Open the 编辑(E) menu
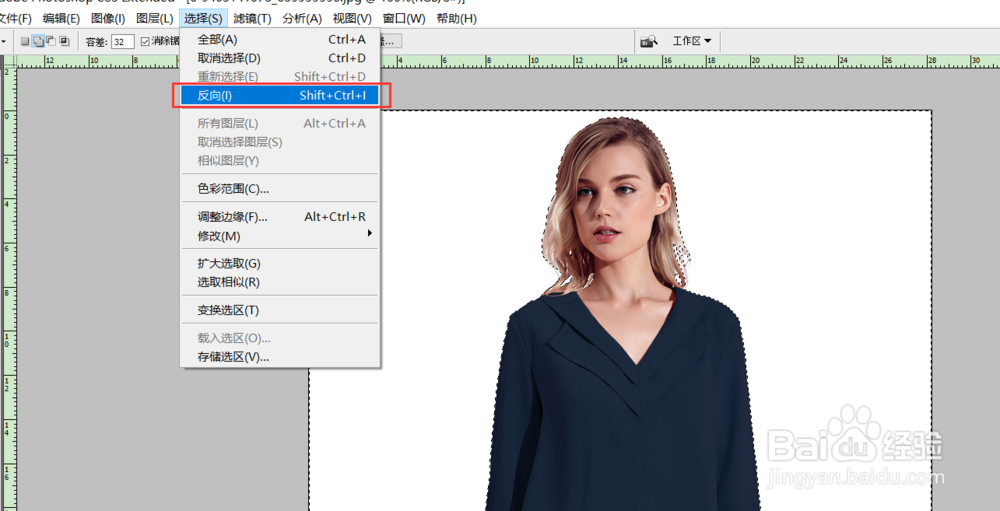The height and width of the screenshot is (511, 1000). (61, 19)
